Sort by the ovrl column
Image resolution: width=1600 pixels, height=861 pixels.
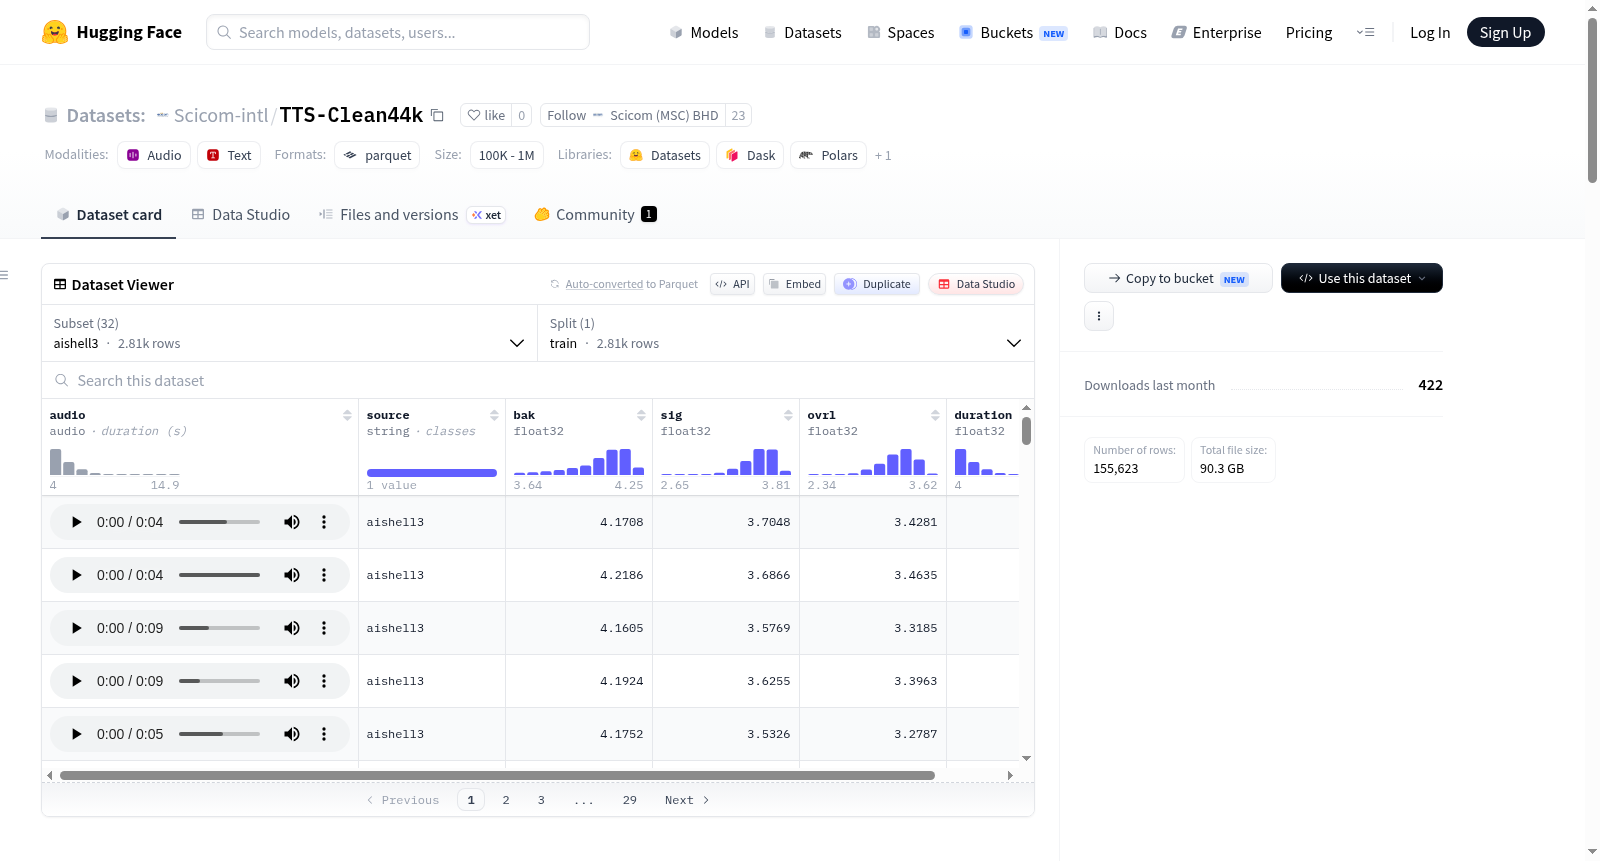click(935, 415)
